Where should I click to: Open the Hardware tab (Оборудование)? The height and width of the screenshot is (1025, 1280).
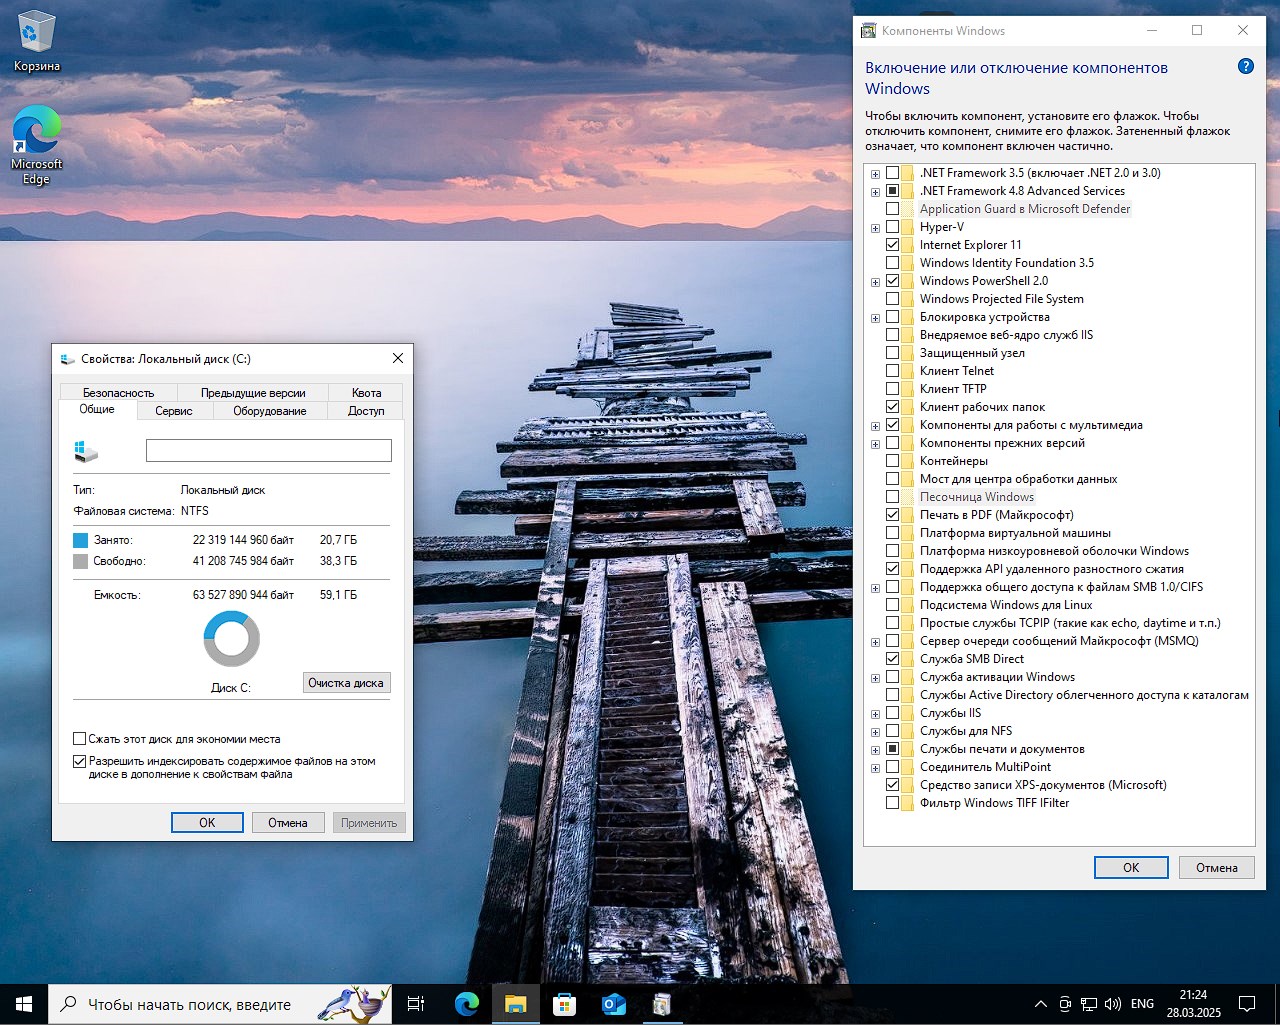click(269, 411)
